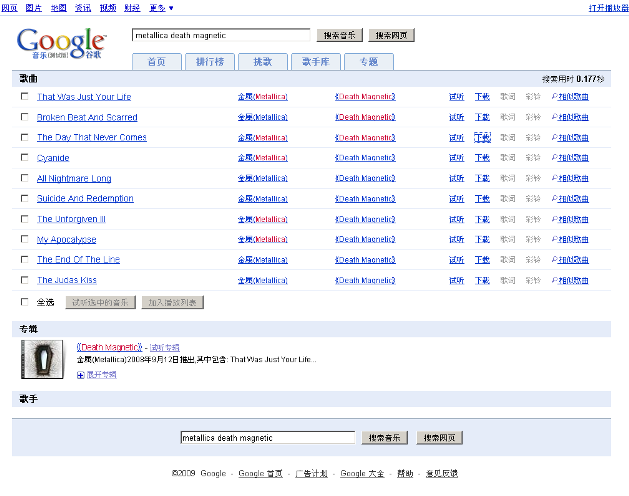Open Google 首页 footer link
The image size is (629, 496).
pyautogui.click(x=261, y=474)
